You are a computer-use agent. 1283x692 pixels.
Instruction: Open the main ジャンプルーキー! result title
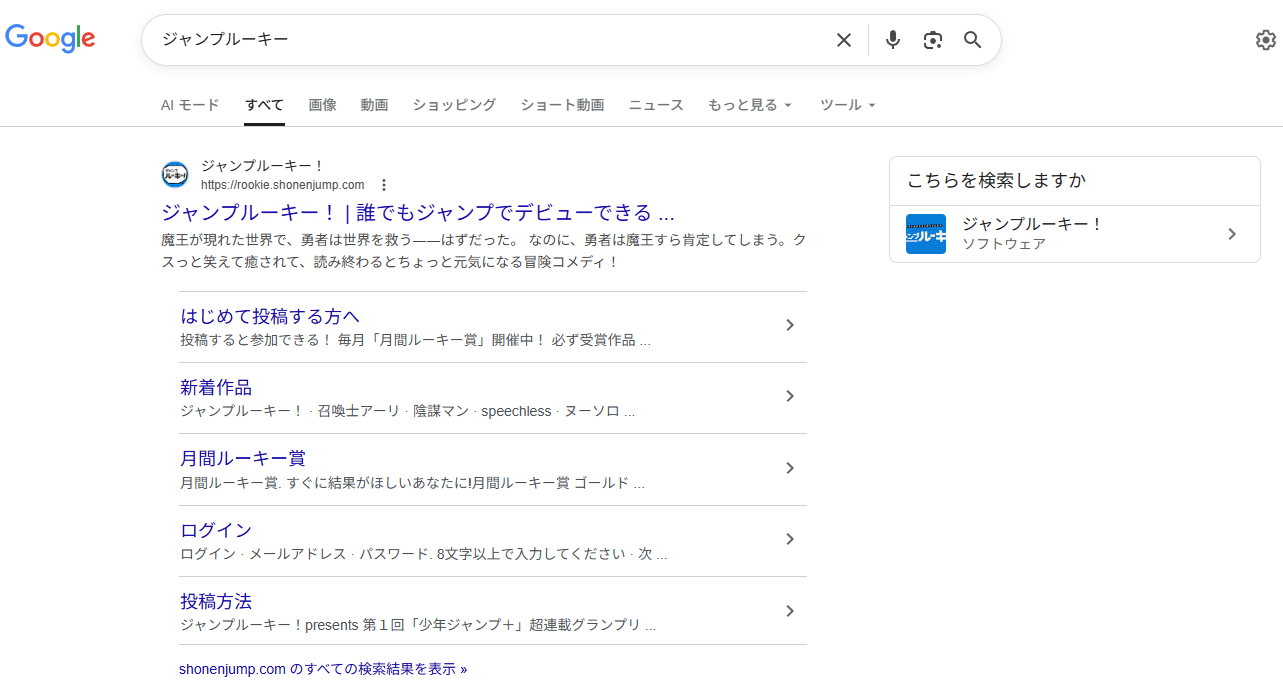tap(417, 212)
